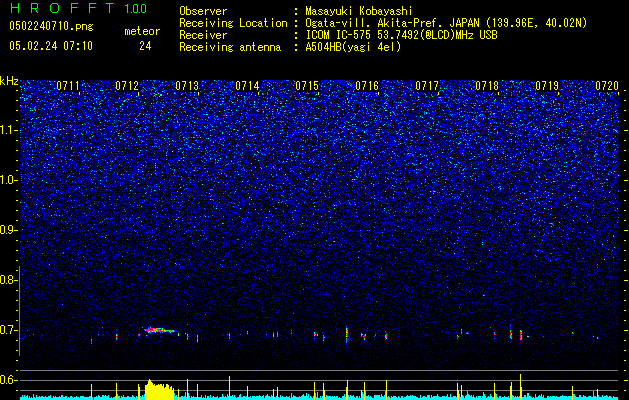Click the 0.8 kHz axis label
The image size is (629, 400).
point(6,280)
